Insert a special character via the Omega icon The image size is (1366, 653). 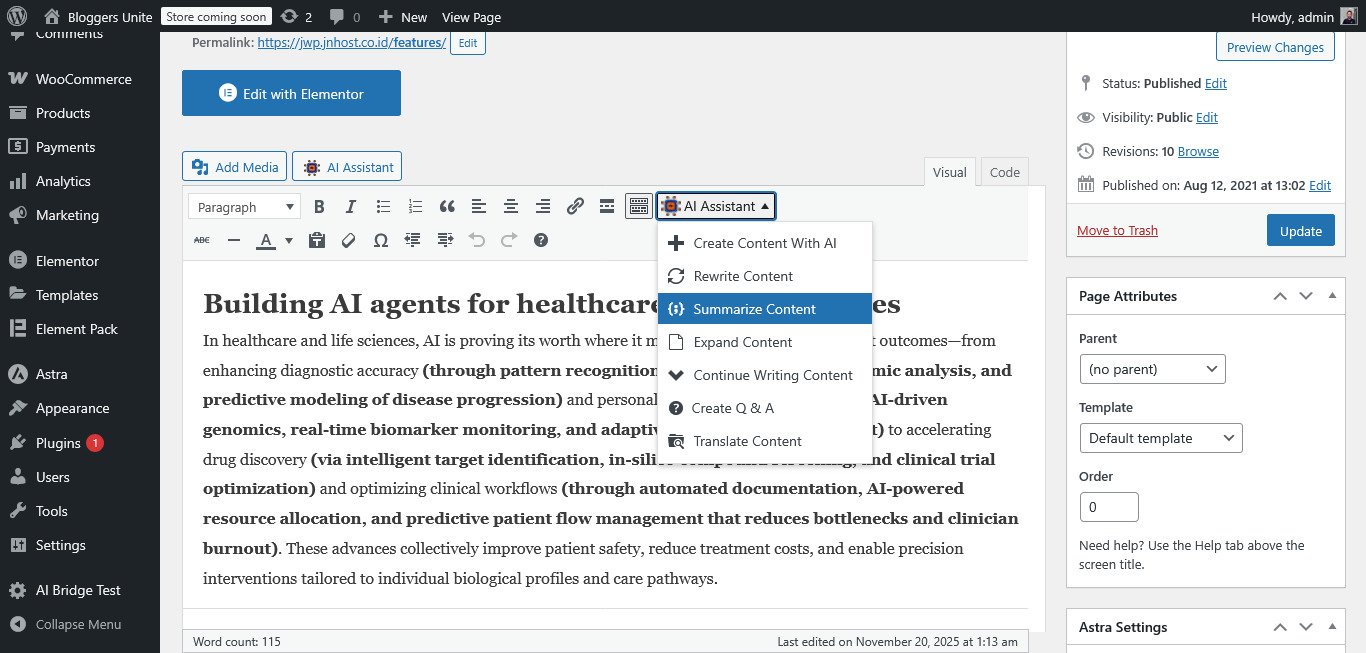click(380, 240)
